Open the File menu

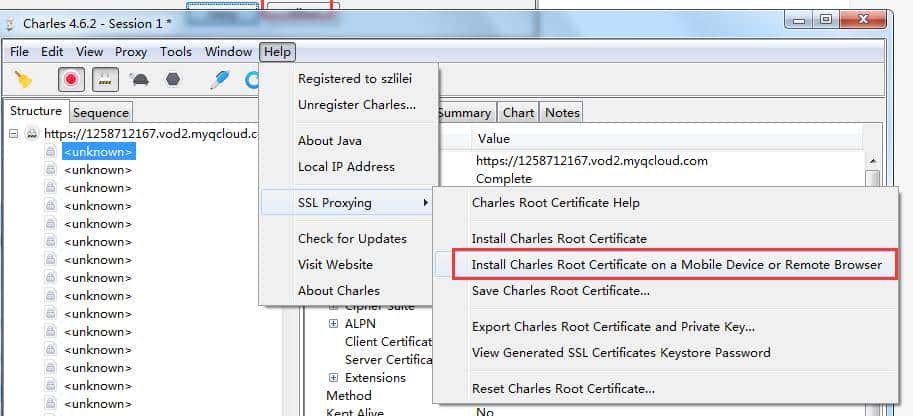[19, 52]
